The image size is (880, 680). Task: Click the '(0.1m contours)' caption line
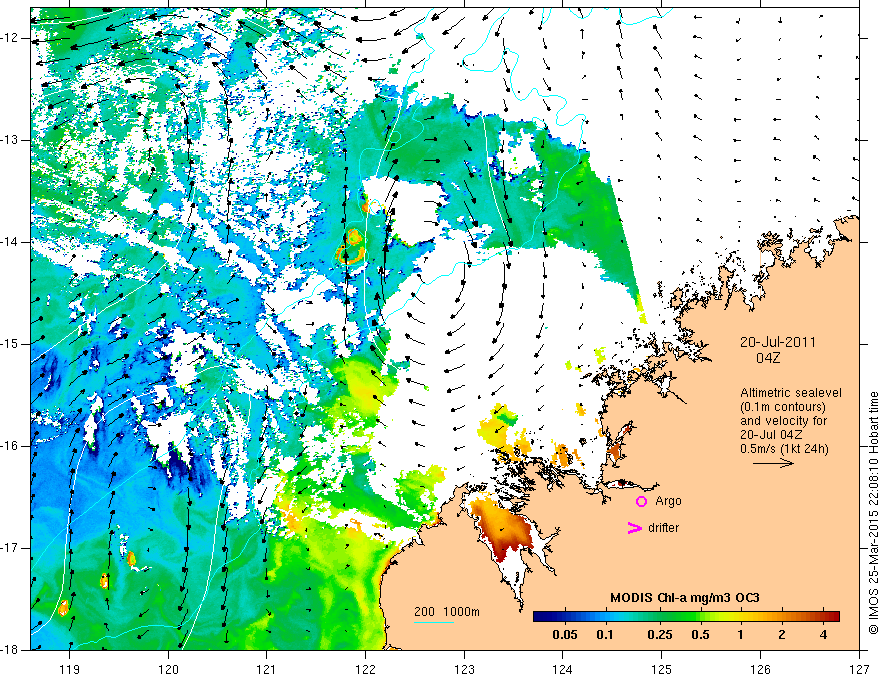(x=783, y=407)
